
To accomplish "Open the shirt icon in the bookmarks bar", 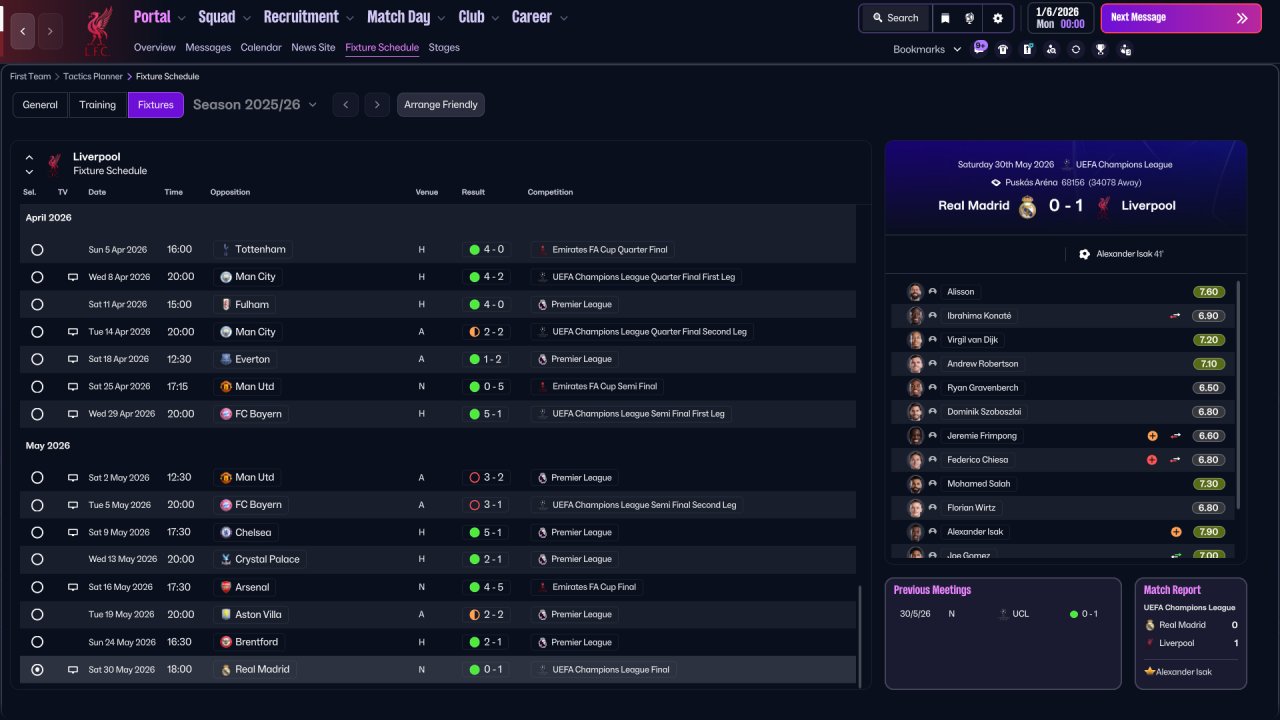I will tap(1003, 49).
